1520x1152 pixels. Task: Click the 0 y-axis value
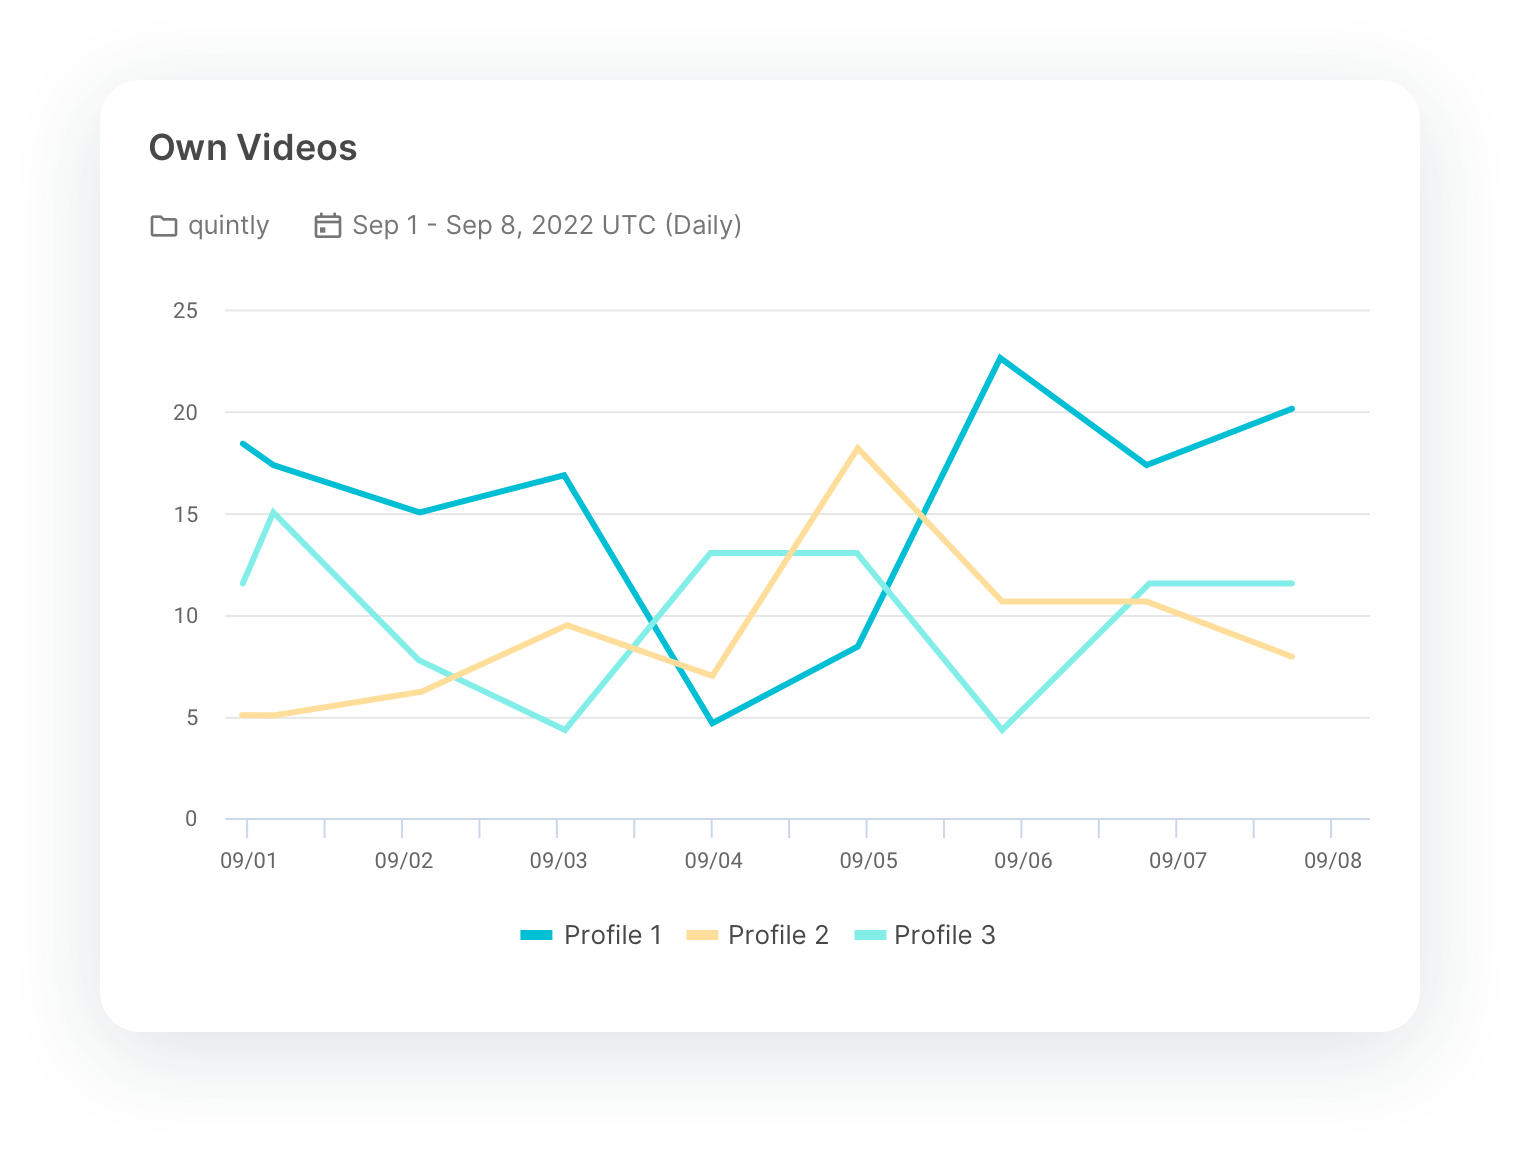191,819
